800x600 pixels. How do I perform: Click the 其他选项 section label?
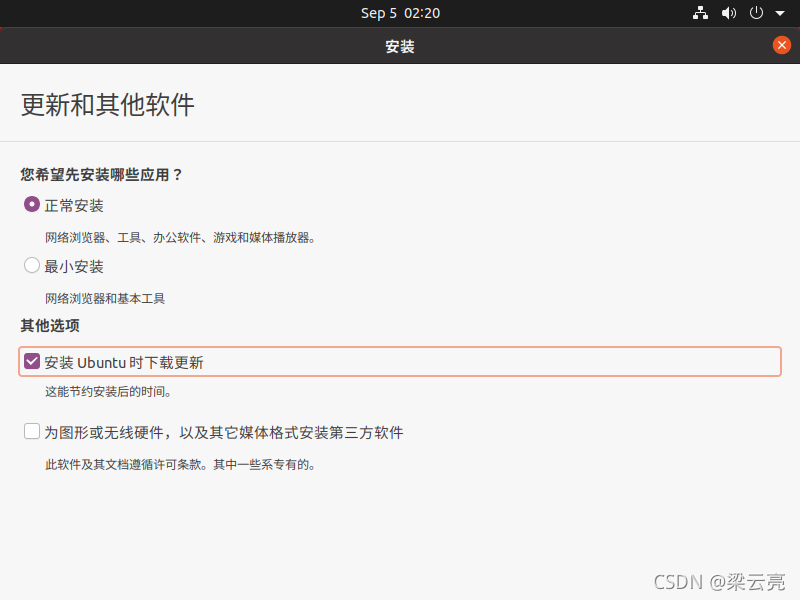[50, 326]
